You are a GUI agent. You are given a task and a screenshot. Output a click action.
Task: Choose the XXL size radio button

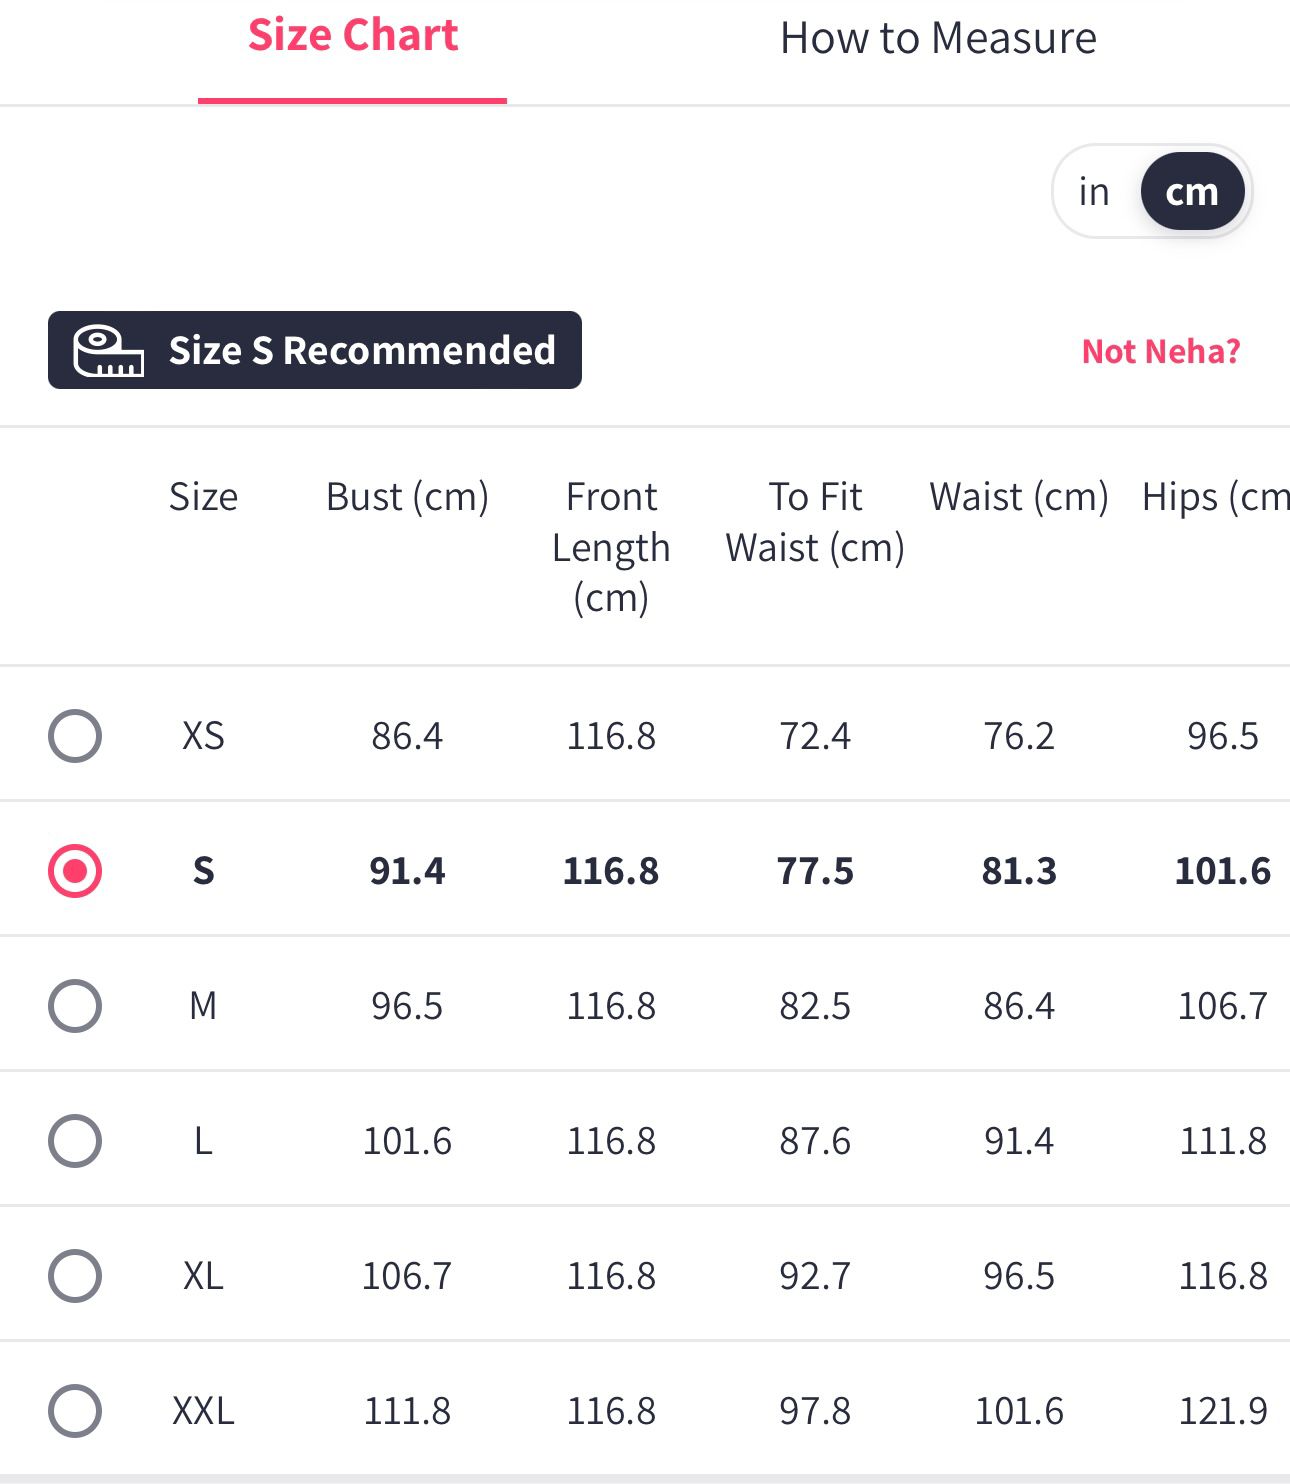pyautogui.click(x=75, y=1410)
